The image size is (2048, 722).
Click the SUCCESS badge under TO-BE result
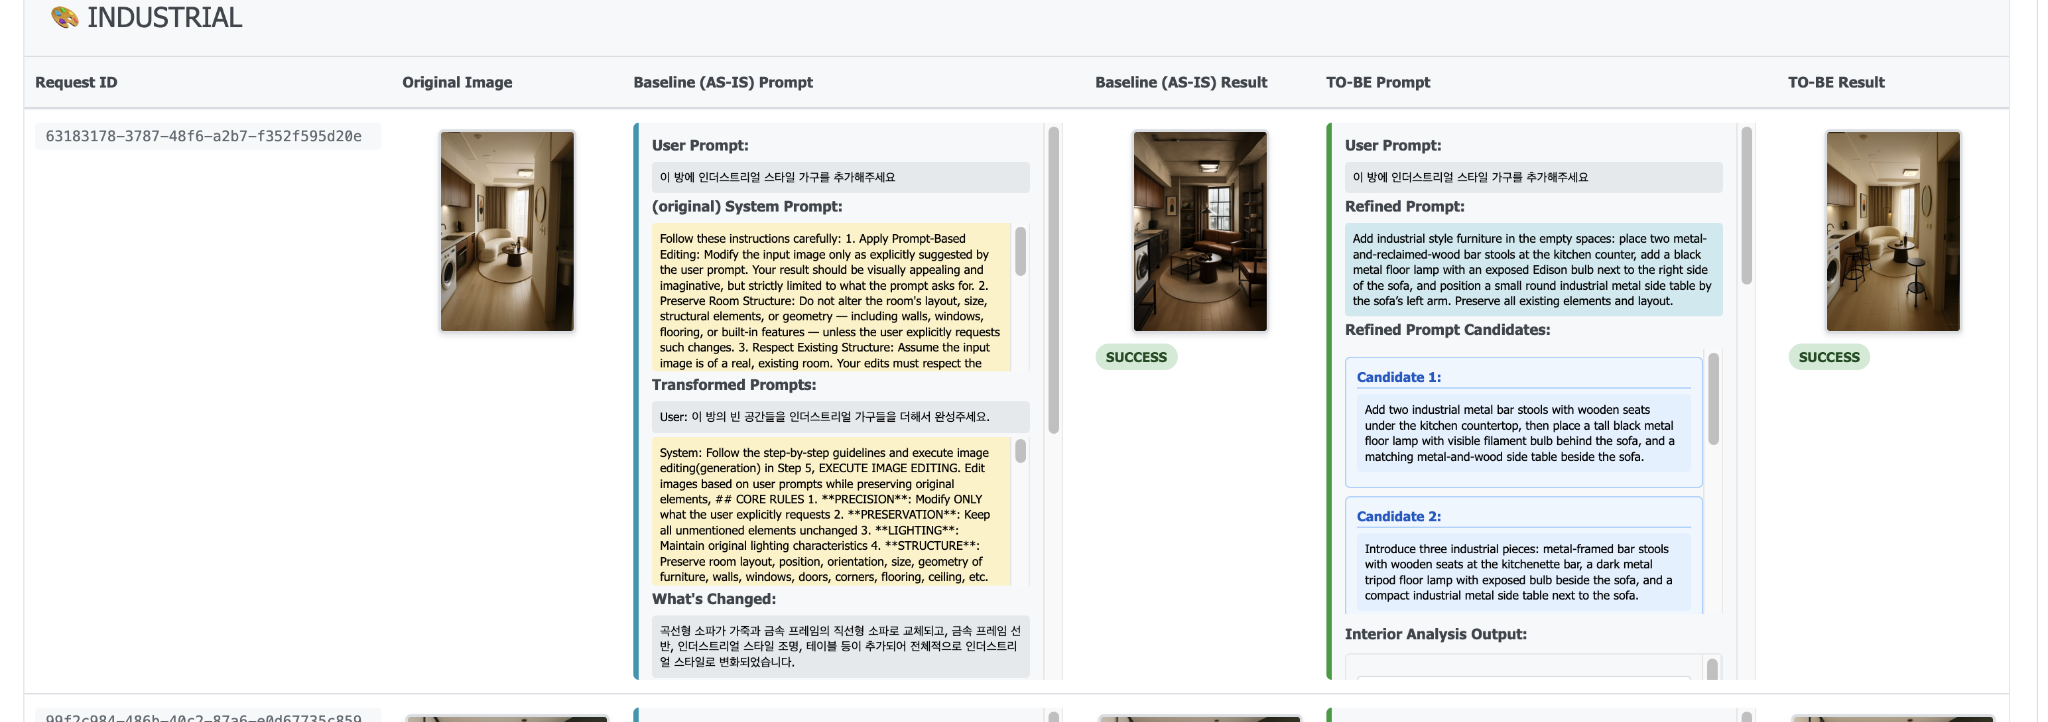1828,357
